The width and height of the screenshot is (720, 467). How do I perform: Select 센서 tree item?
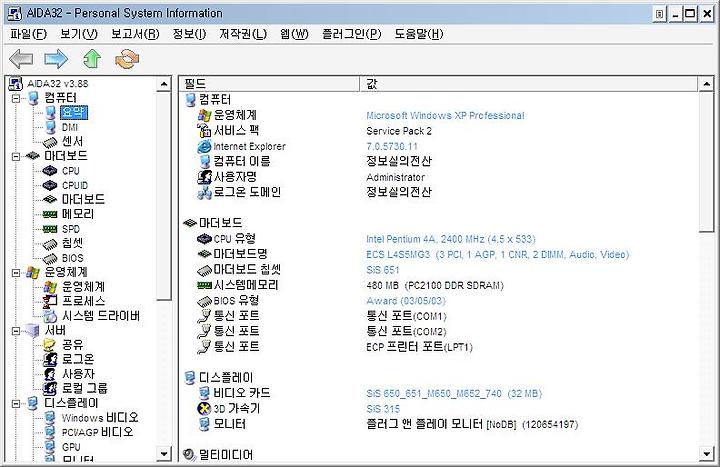tap(73, 141)
